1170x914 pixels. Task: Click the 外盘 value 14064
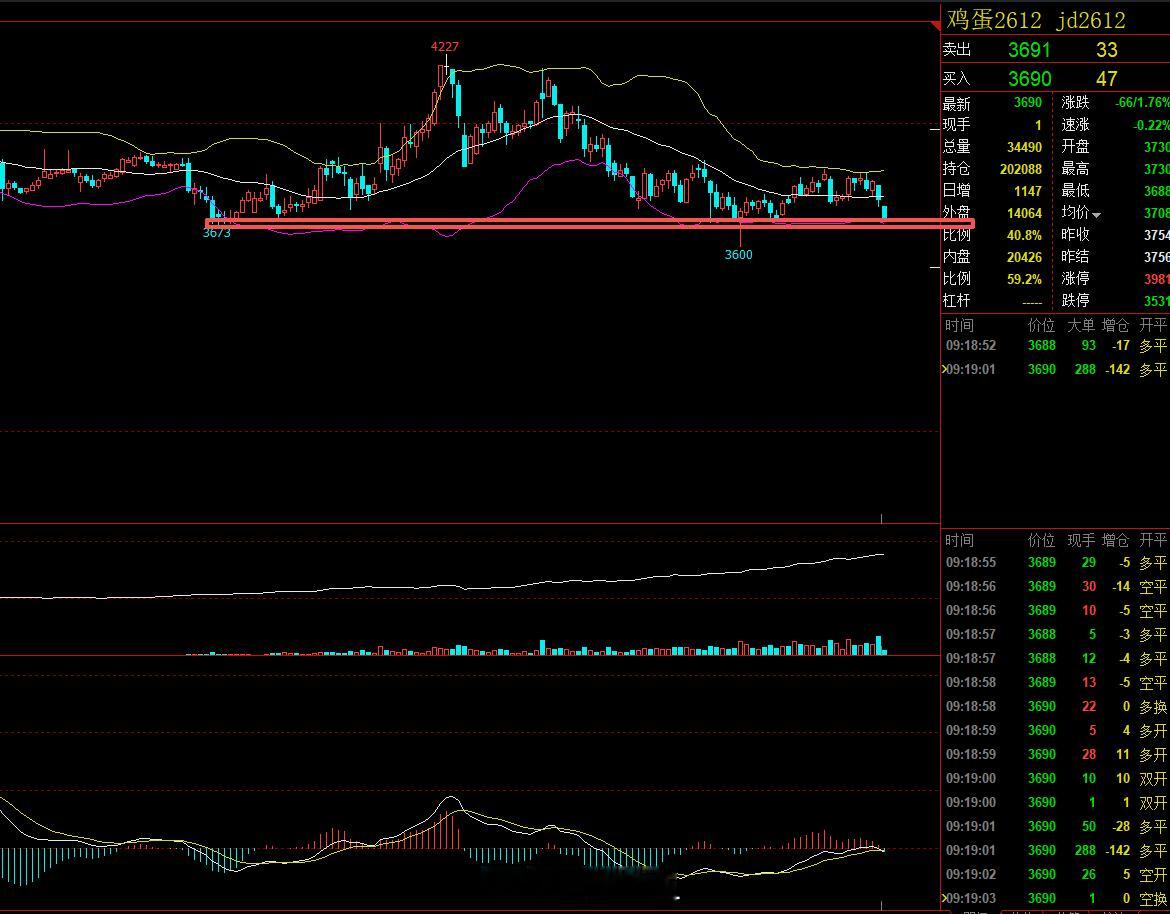coord(1024,213)
